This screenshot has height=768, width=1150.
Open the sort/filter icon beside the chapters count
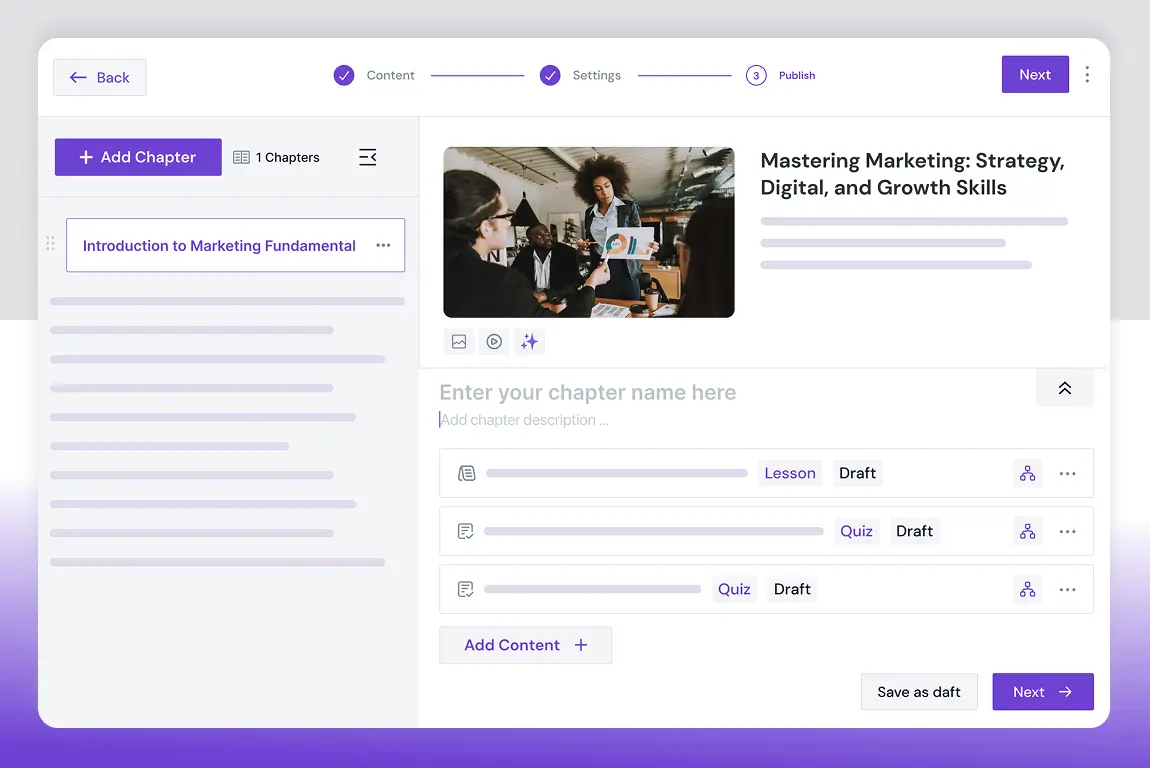(367, 157)
